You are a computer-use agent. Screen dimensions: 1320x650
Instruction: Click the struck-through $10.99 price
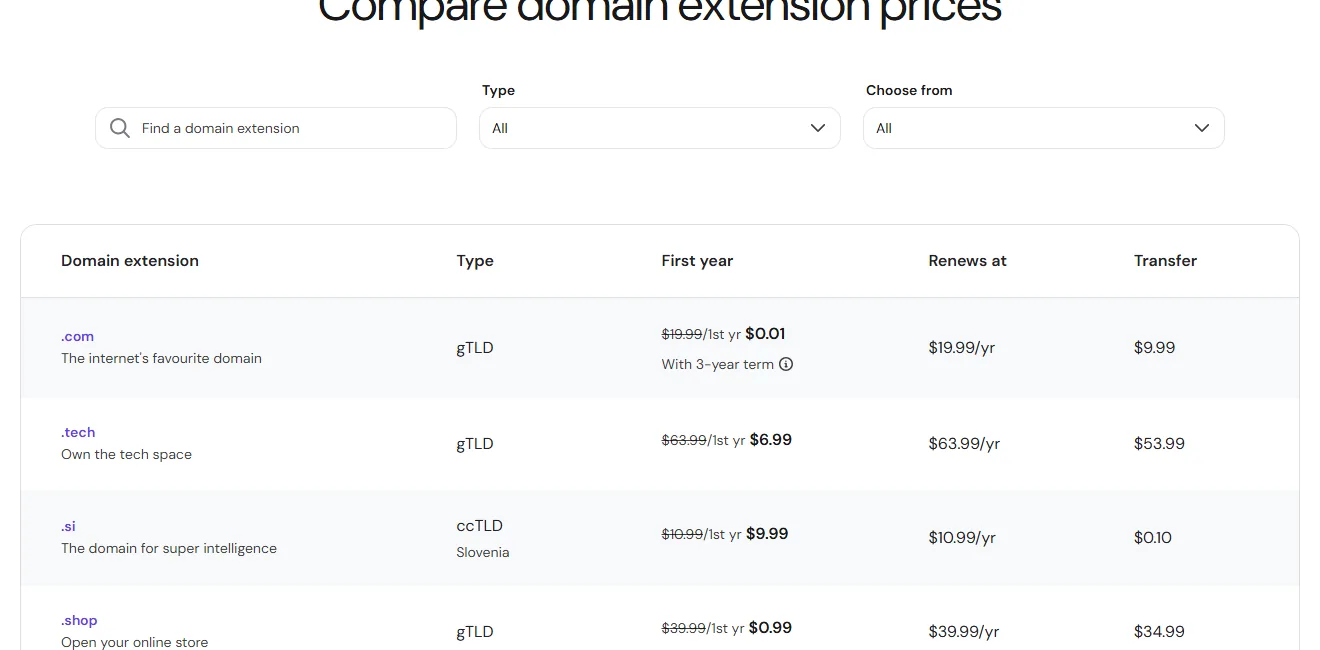coord(682,535)
